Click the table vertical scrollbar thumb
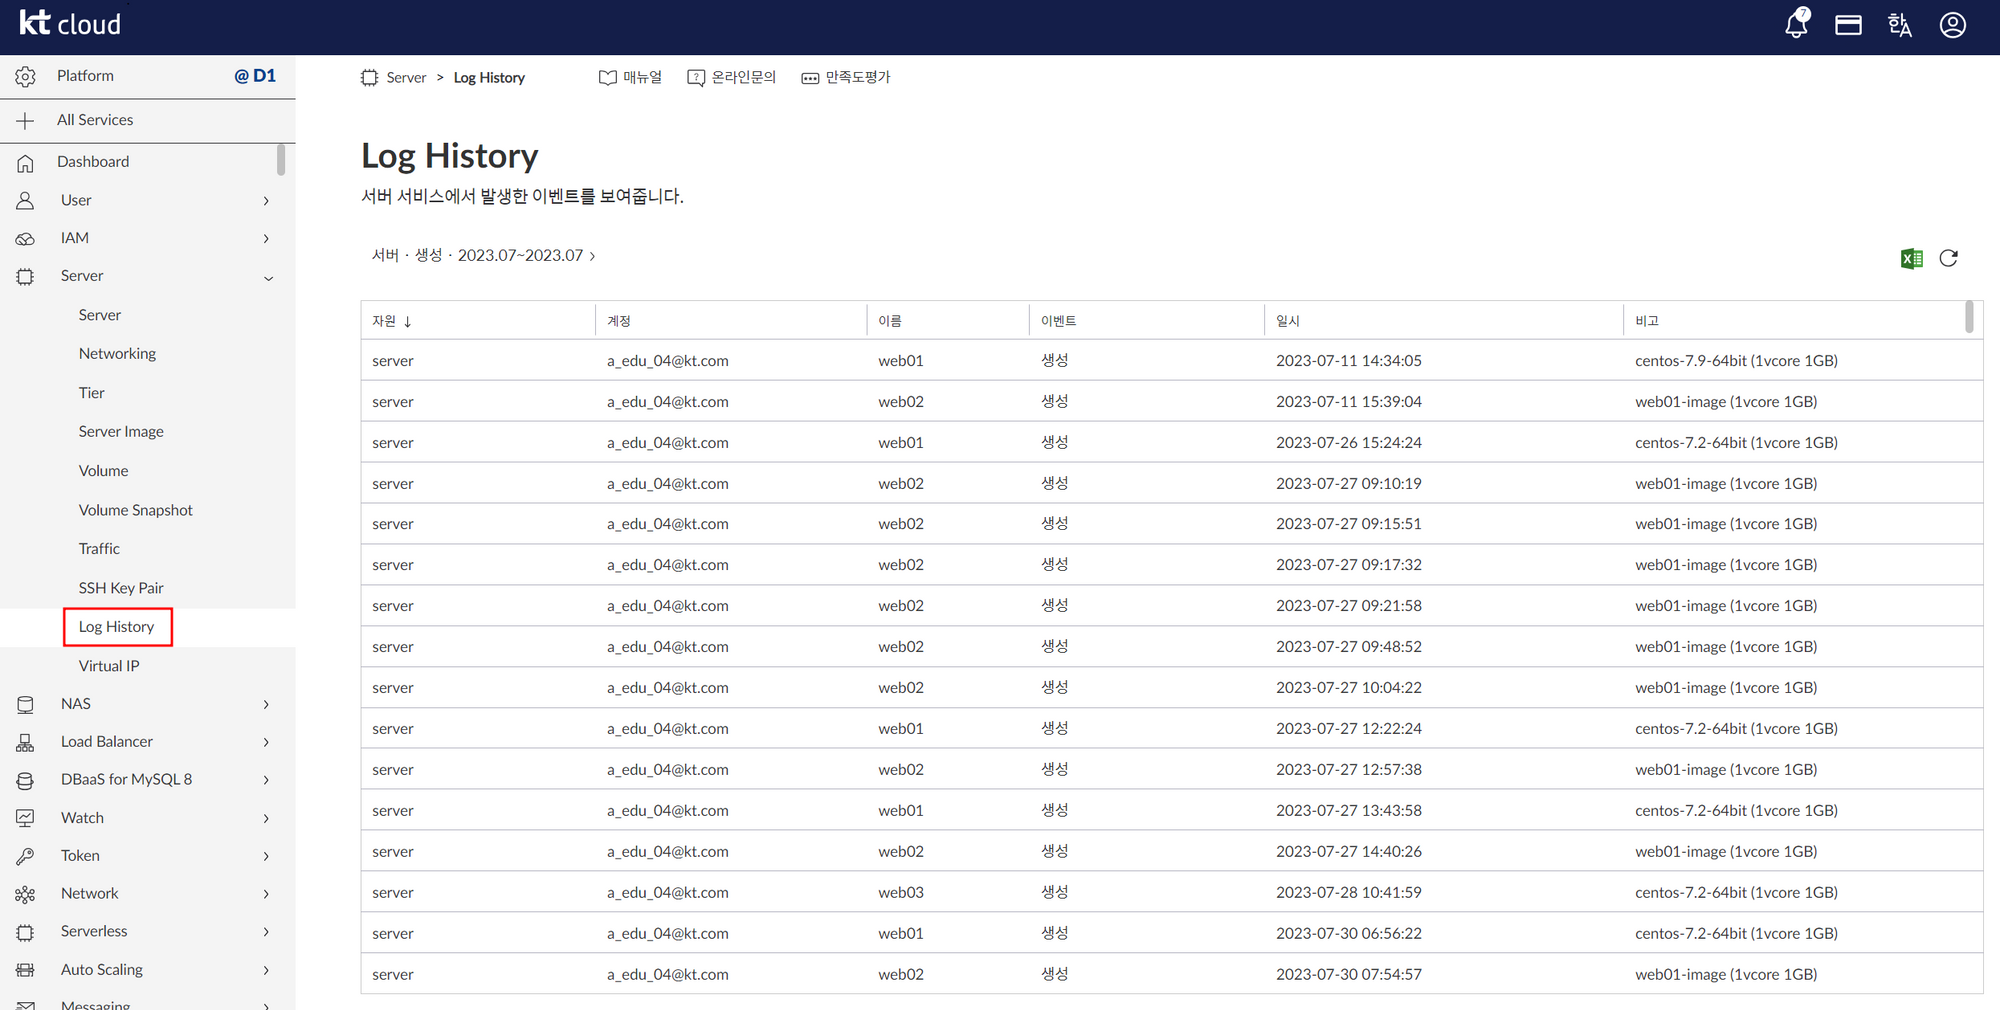Image resolution: width=2000 pixels, height=1010 pixels. 1969,317
